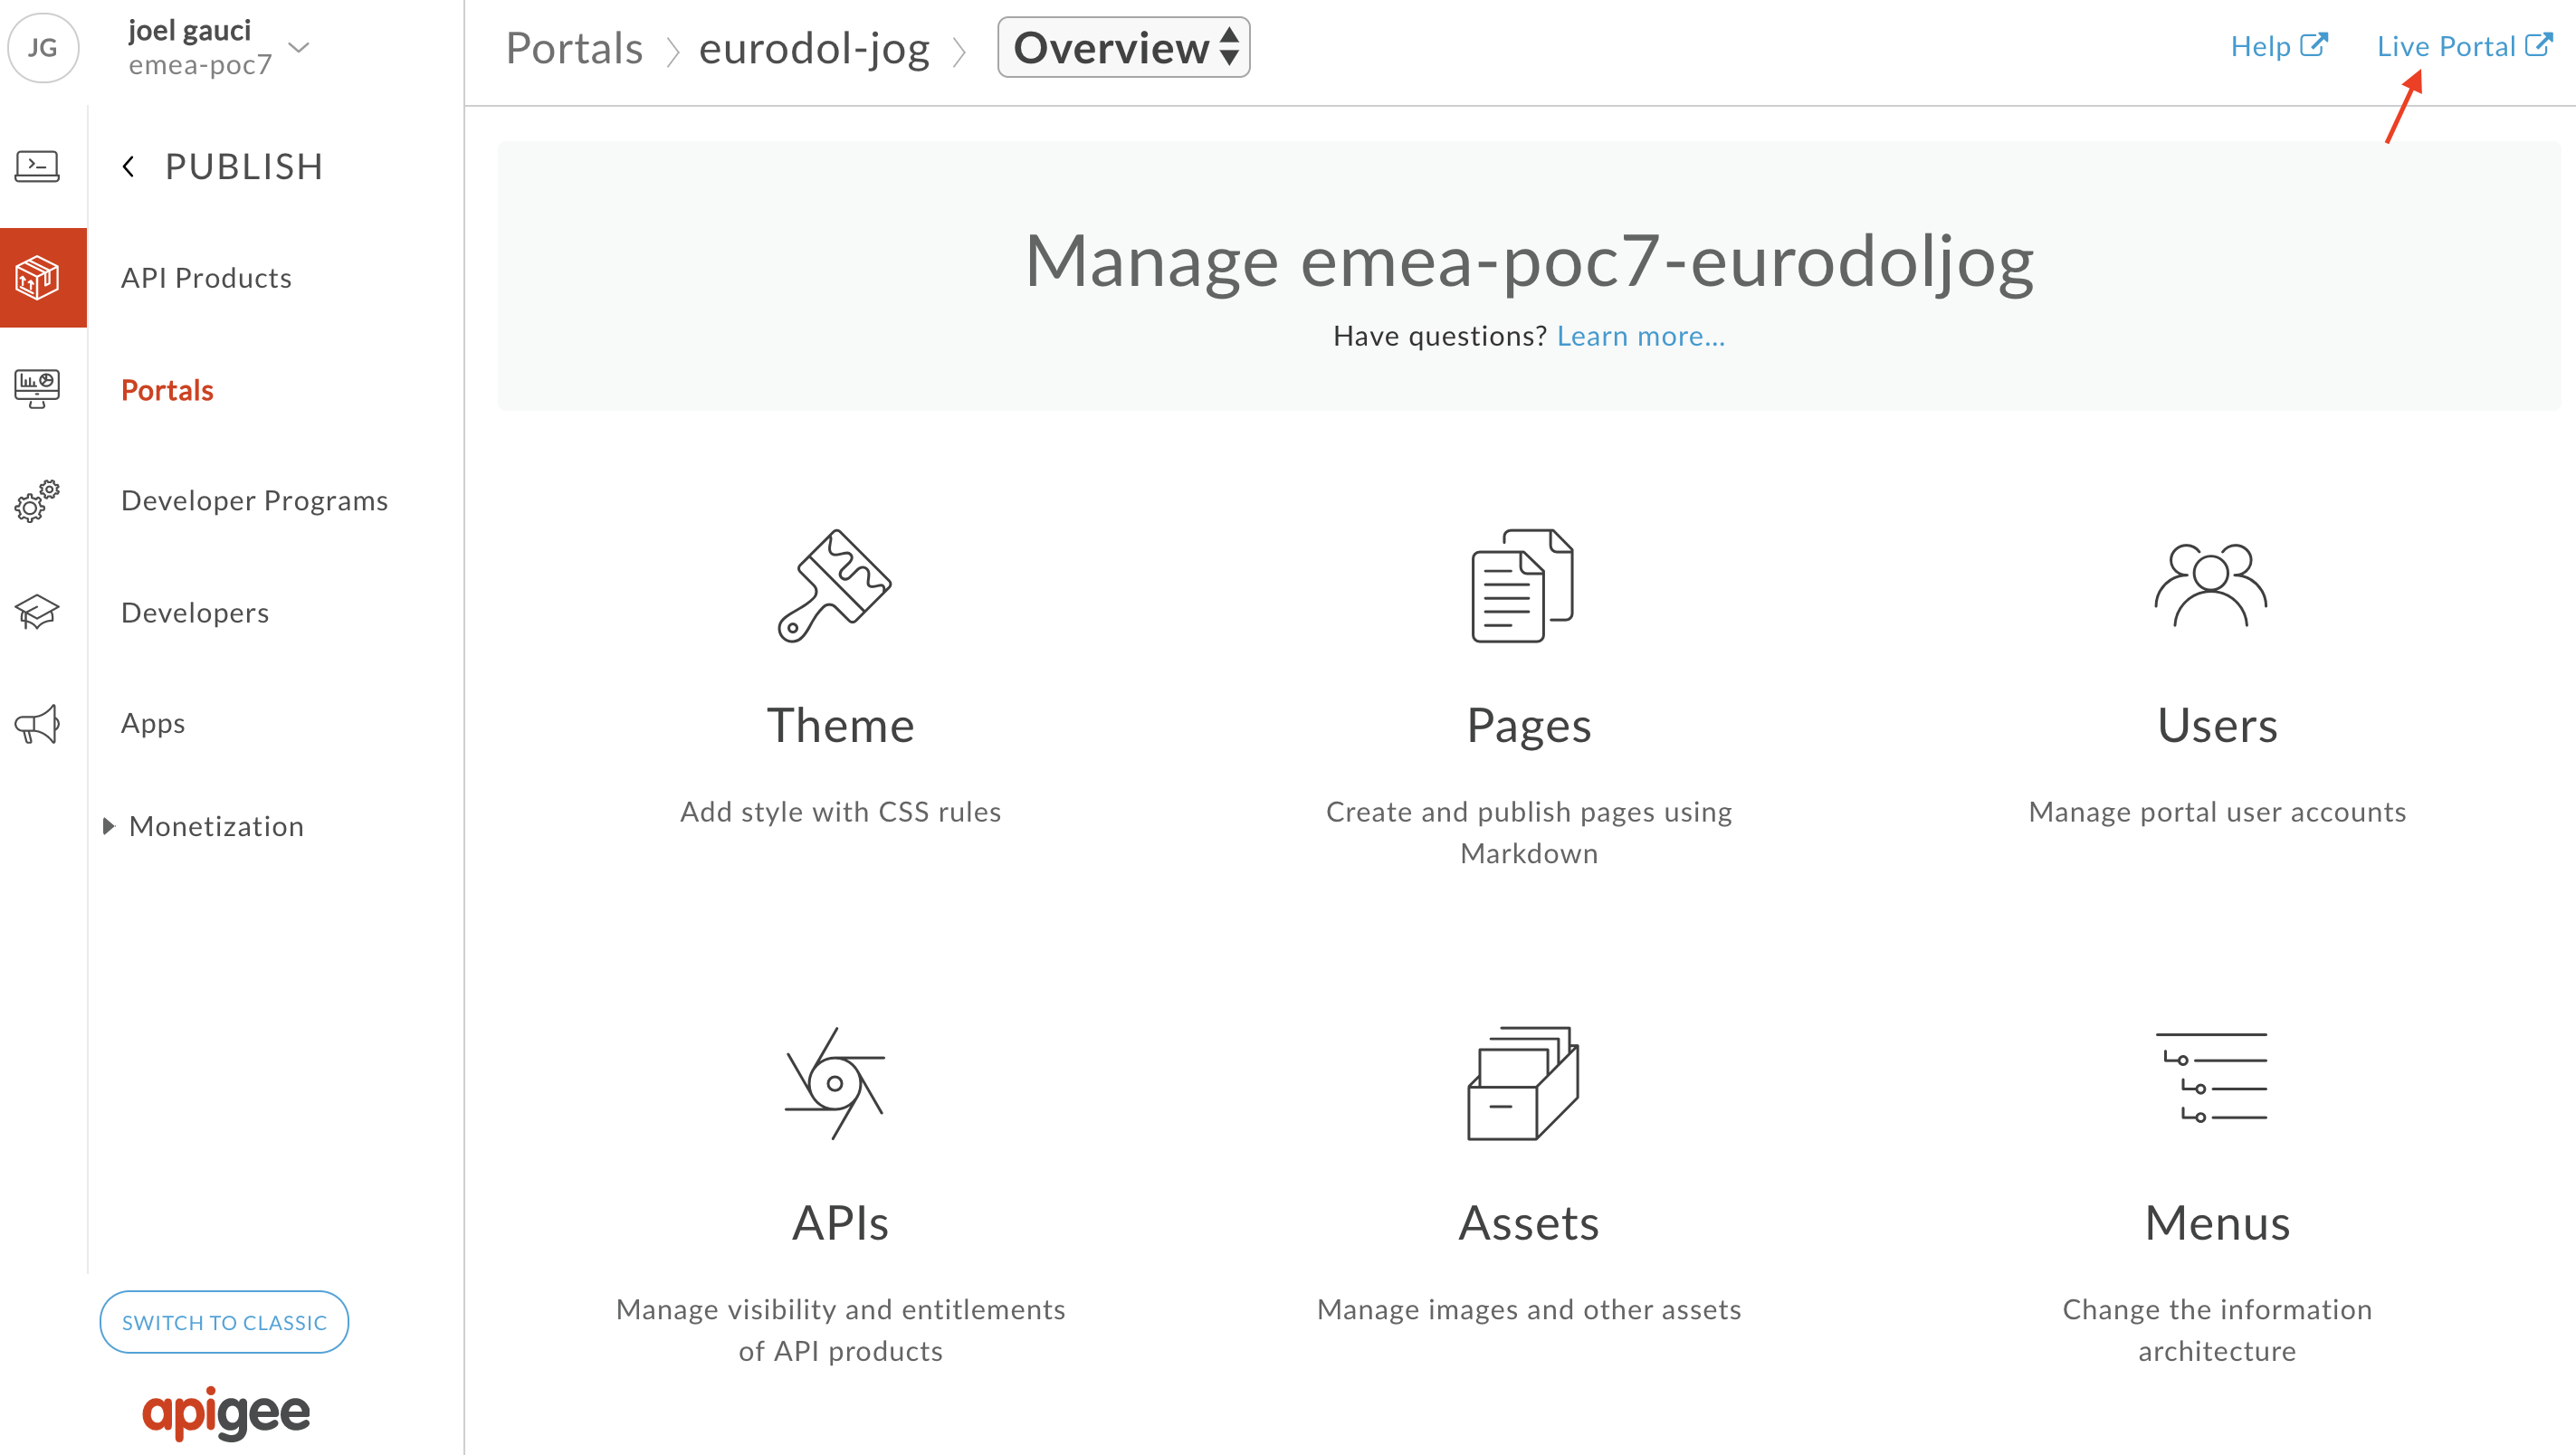Click the 'joel gauci' user name
The image size is (2576, 1455).
190,30
